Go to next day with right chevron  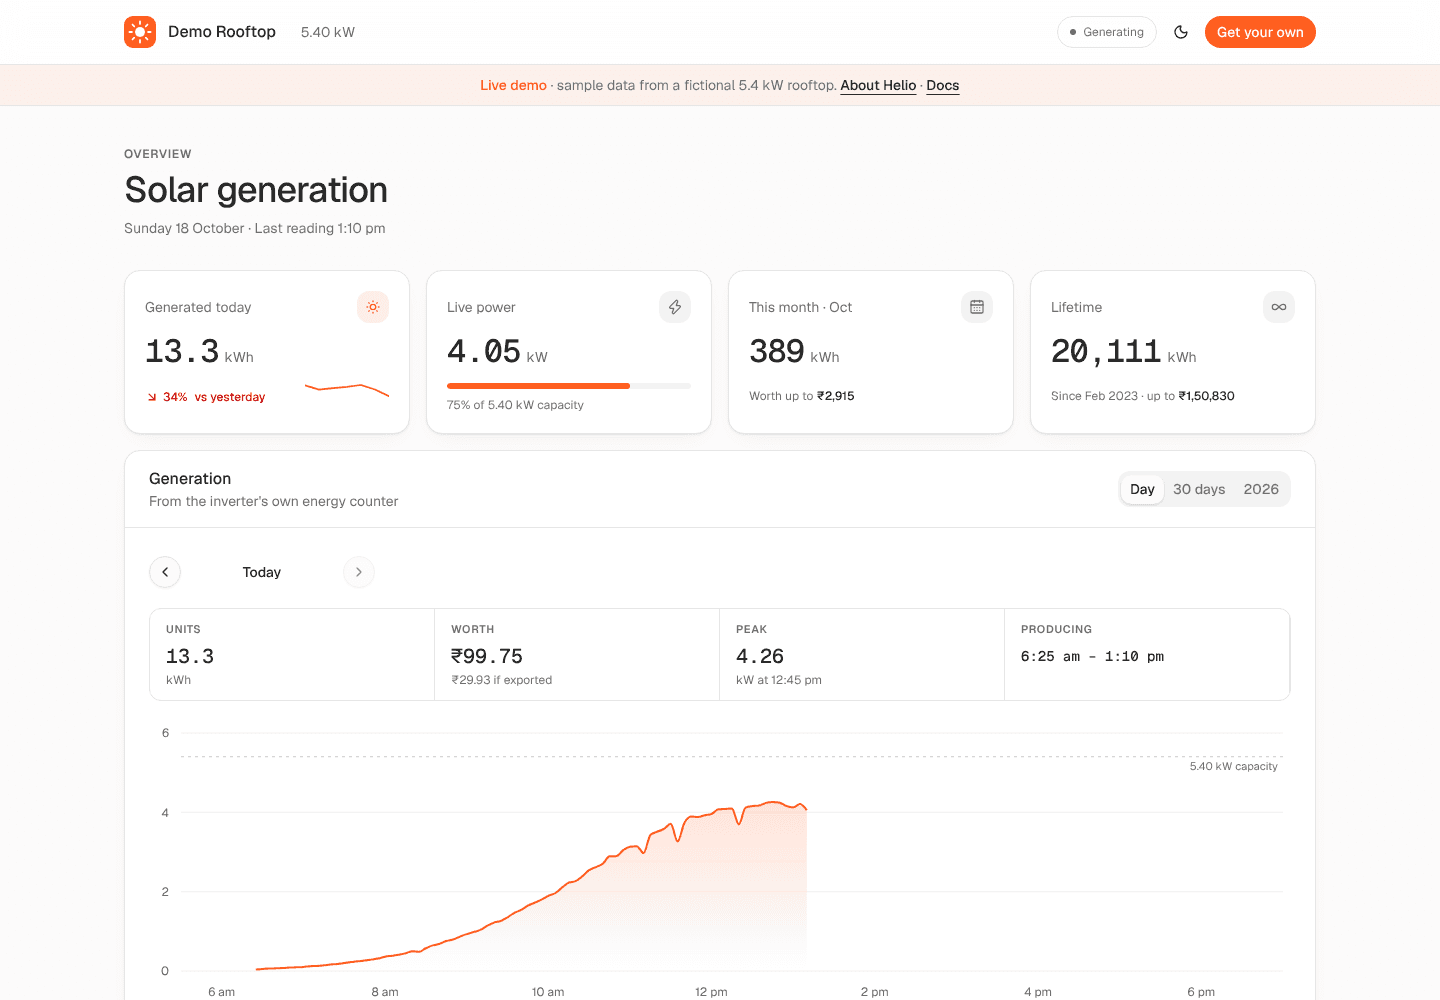(359, 572)
